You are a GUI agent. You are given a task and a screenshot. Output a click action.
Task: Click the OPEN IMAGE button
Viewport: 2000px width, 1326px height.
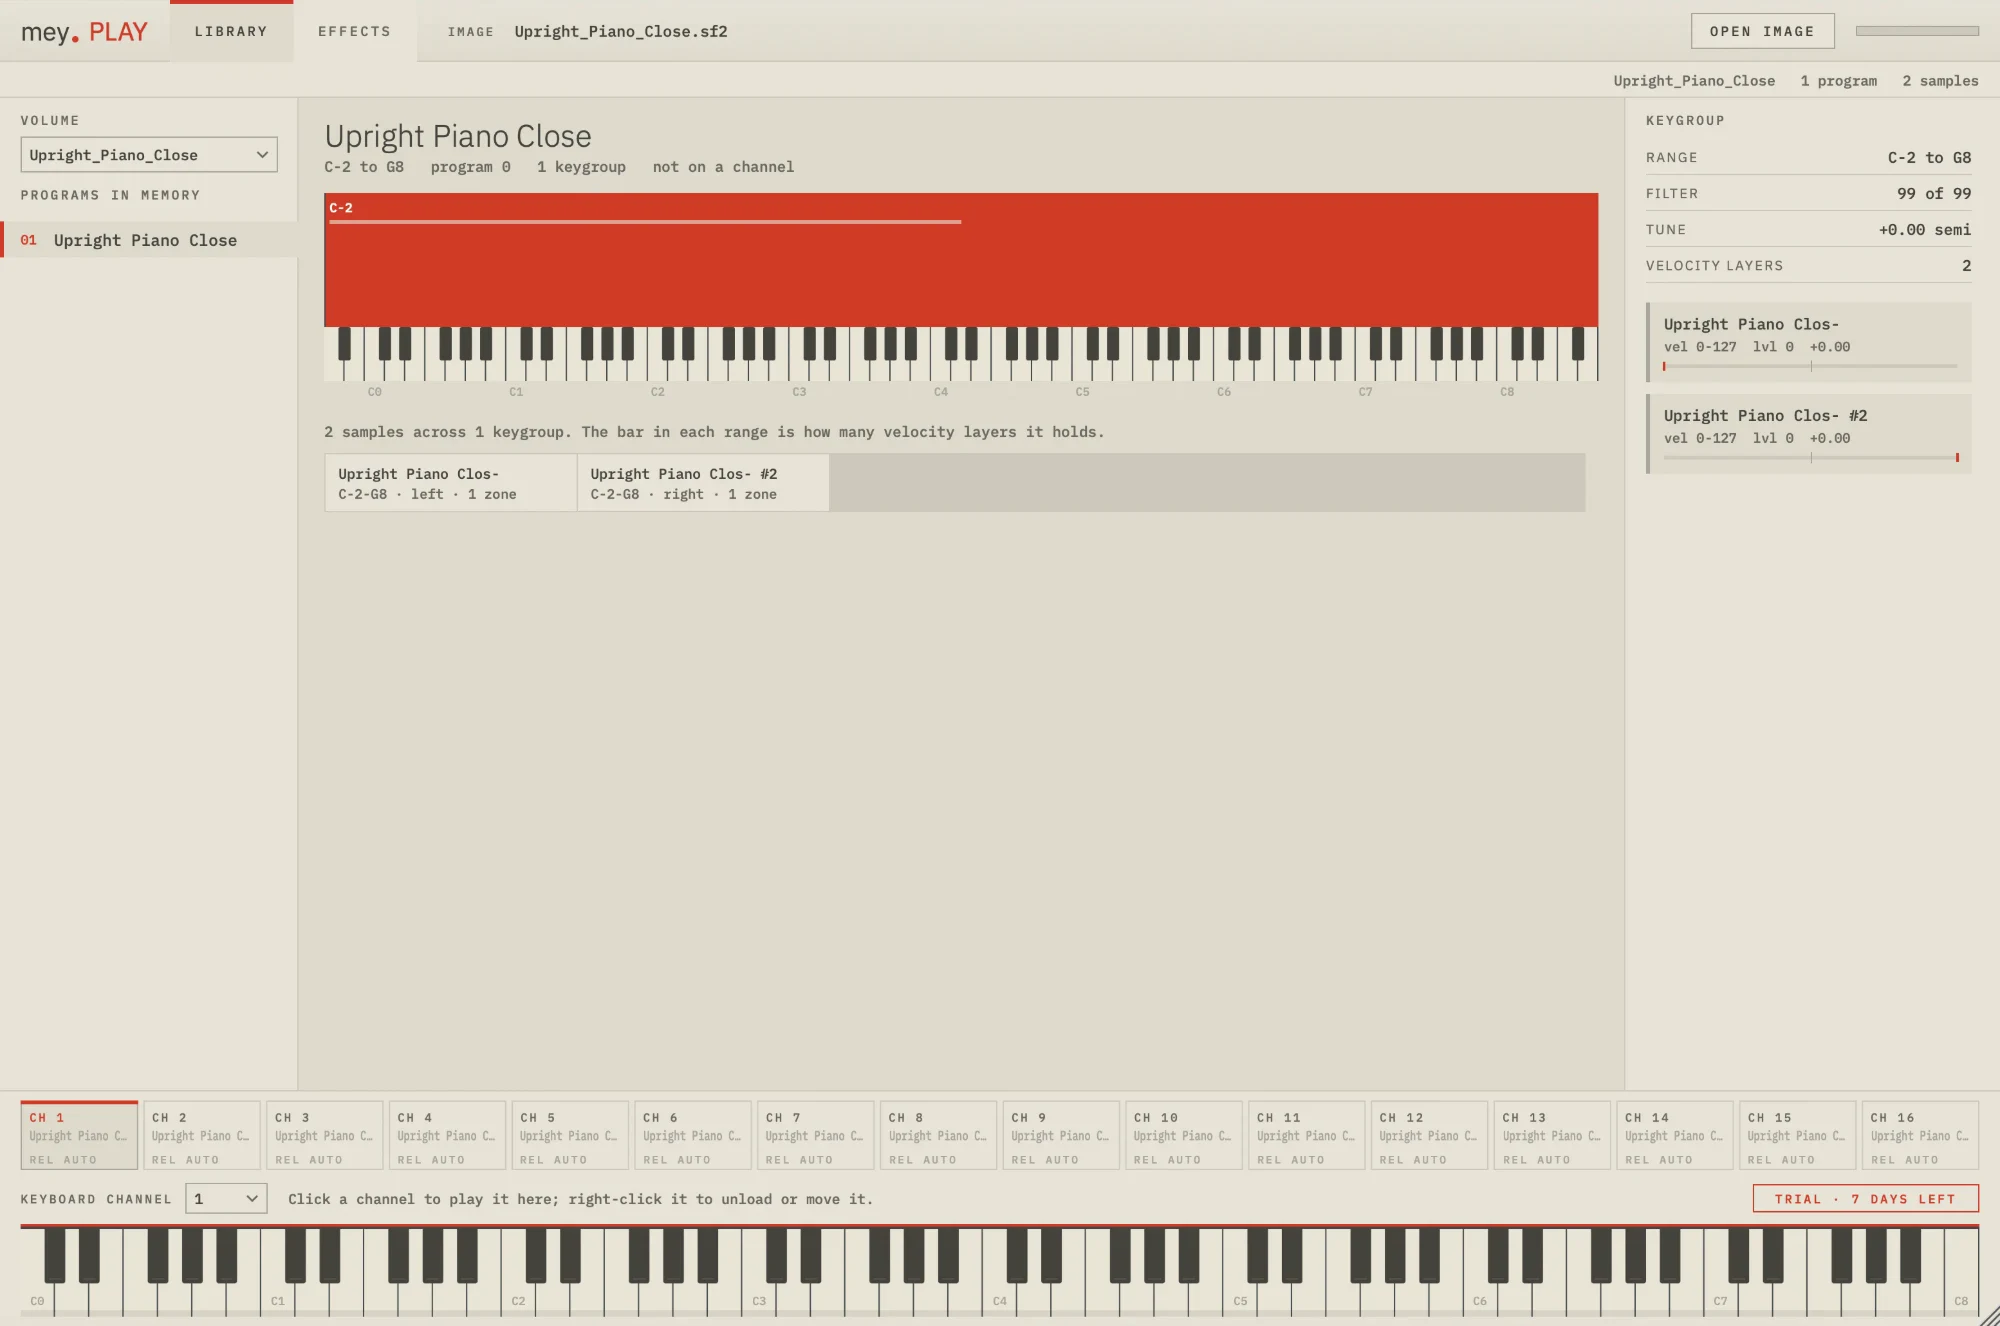click(1762, 31)
